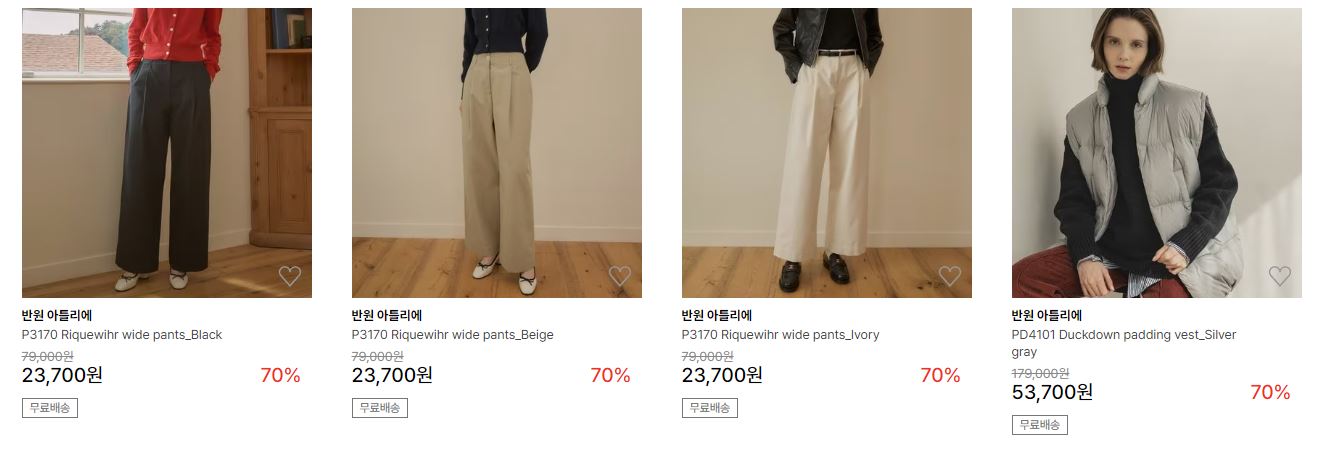Click 무료배송 badge under padding vest
This screenshot has height=456, width=1322.
click(x=1040, y=425)
